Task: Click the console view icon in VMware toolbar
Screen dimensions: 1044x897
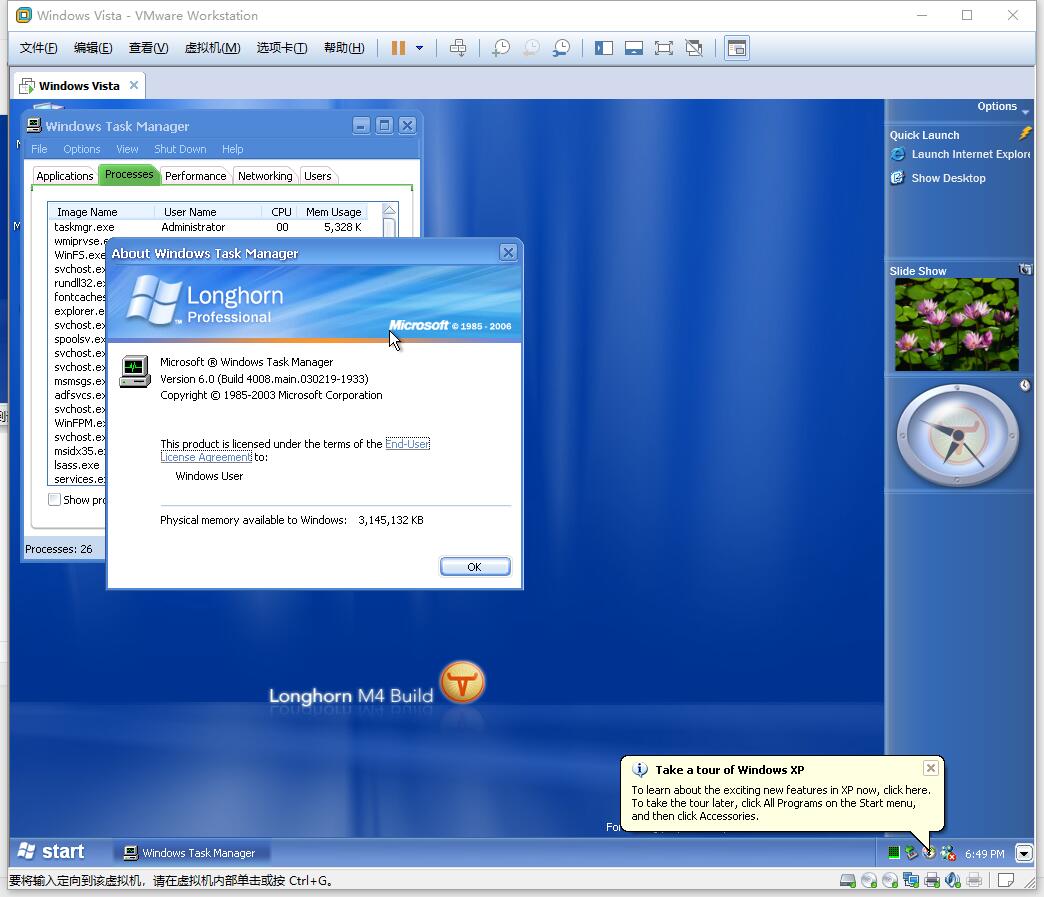Action: 736,48
